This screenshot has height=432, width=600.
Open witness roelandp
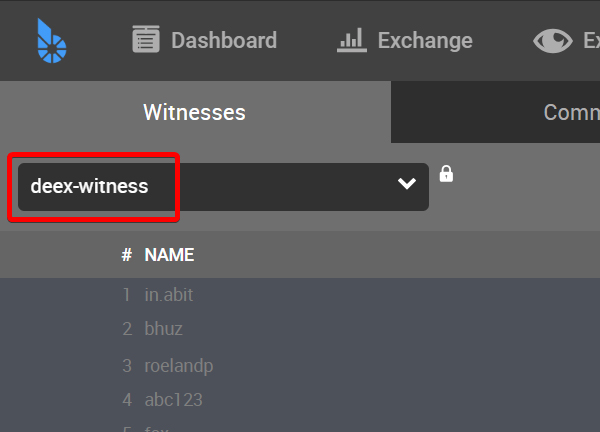click(x=178, y=365)
